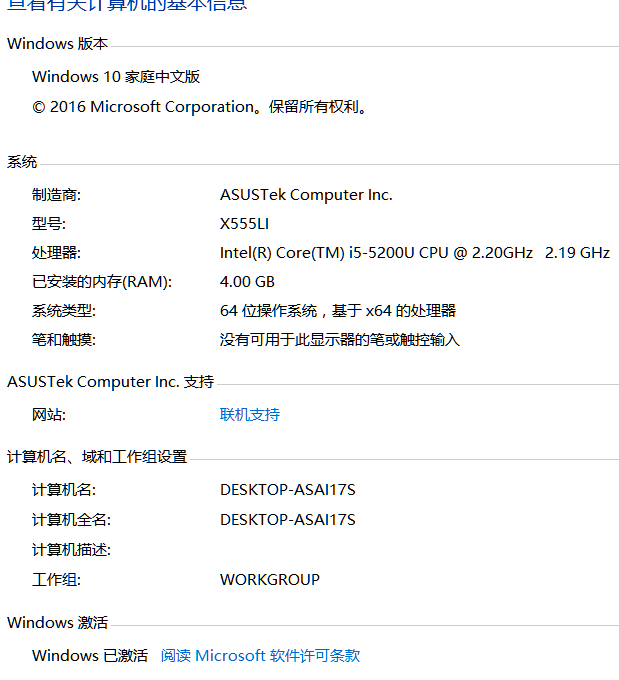Click the 计算机名: label
The height and width of the screenshot is (680, 619).
coord(64,490)
